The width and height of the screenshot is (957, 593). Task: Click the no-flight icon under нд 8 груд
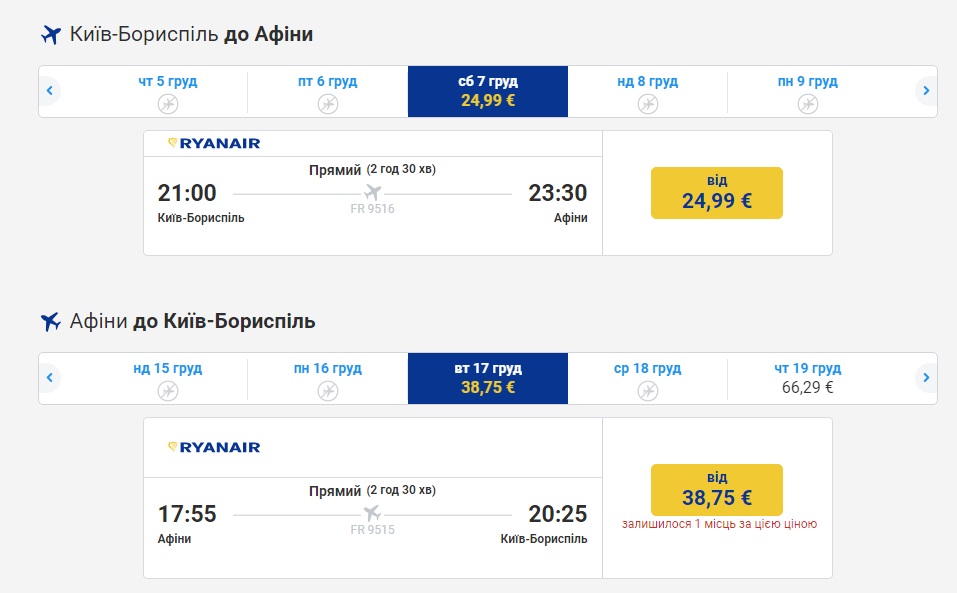[648, 104]
